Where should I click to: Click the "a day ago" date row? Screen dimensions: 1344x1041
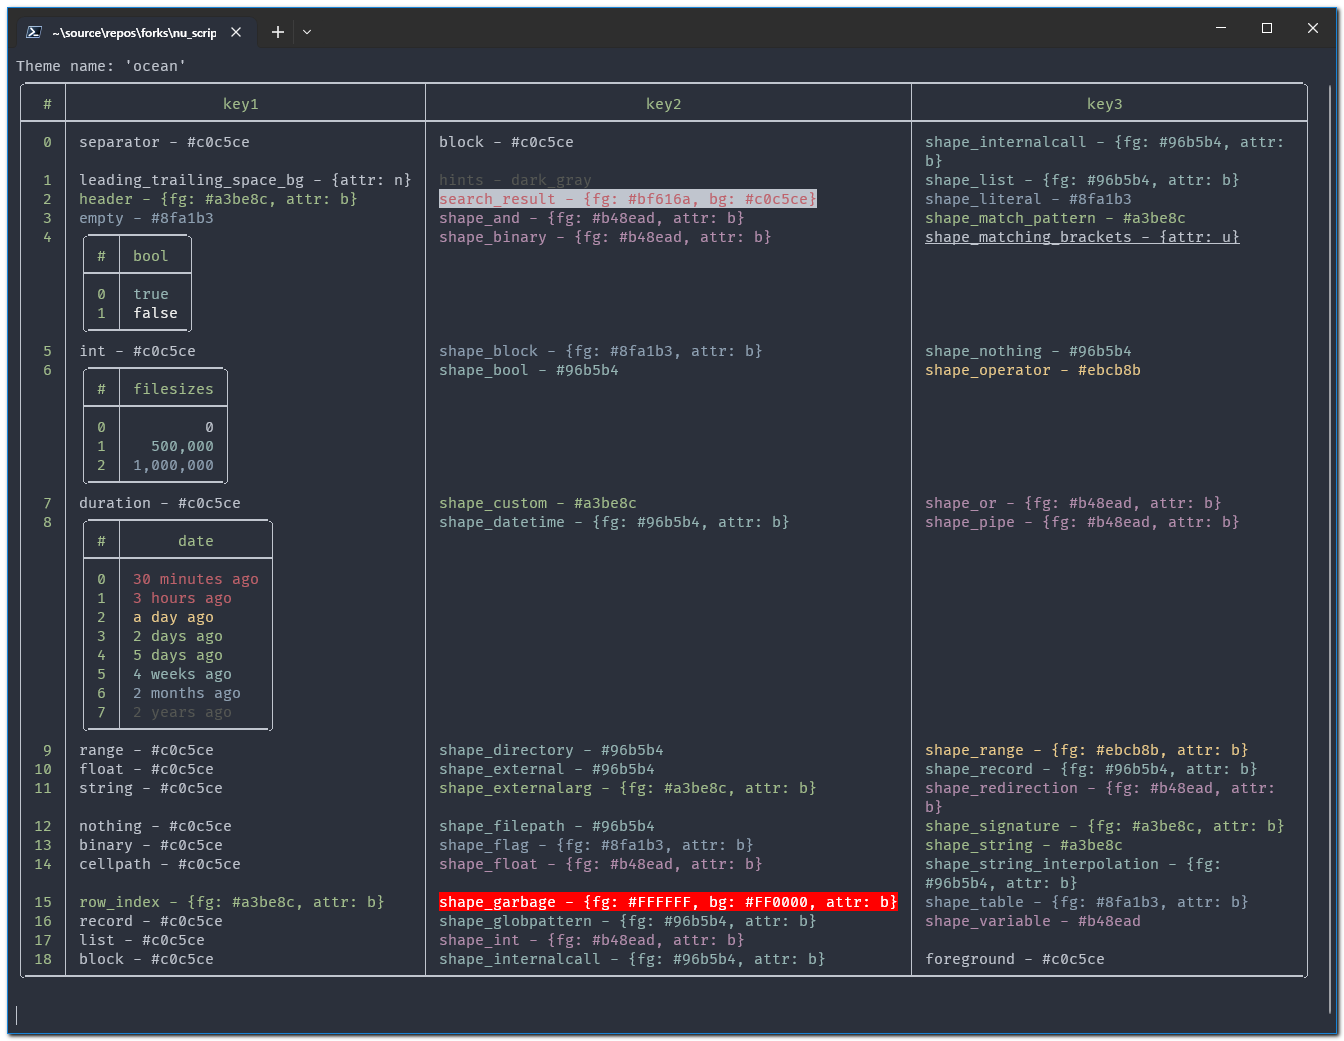[174, 617]
